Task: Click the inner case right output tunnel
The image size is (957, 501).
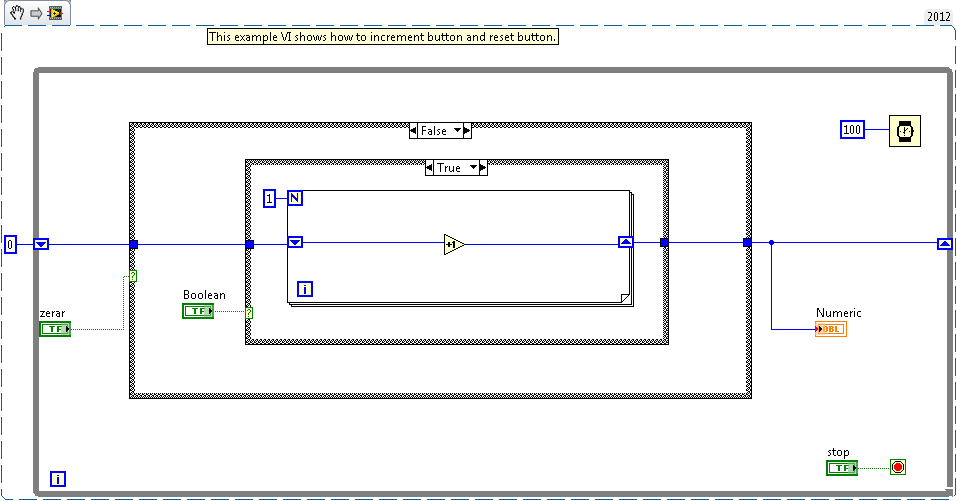Action: [x=664, y=243]
